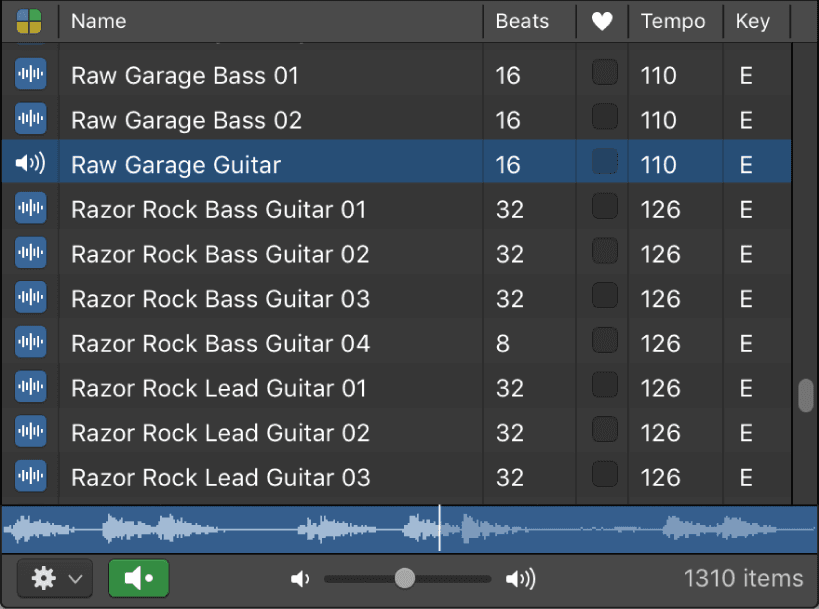Screen dimensions: 819x609
Task: Click audio loop icon for Razor Rock Lead Guitar 01
Action: [30, 387]
